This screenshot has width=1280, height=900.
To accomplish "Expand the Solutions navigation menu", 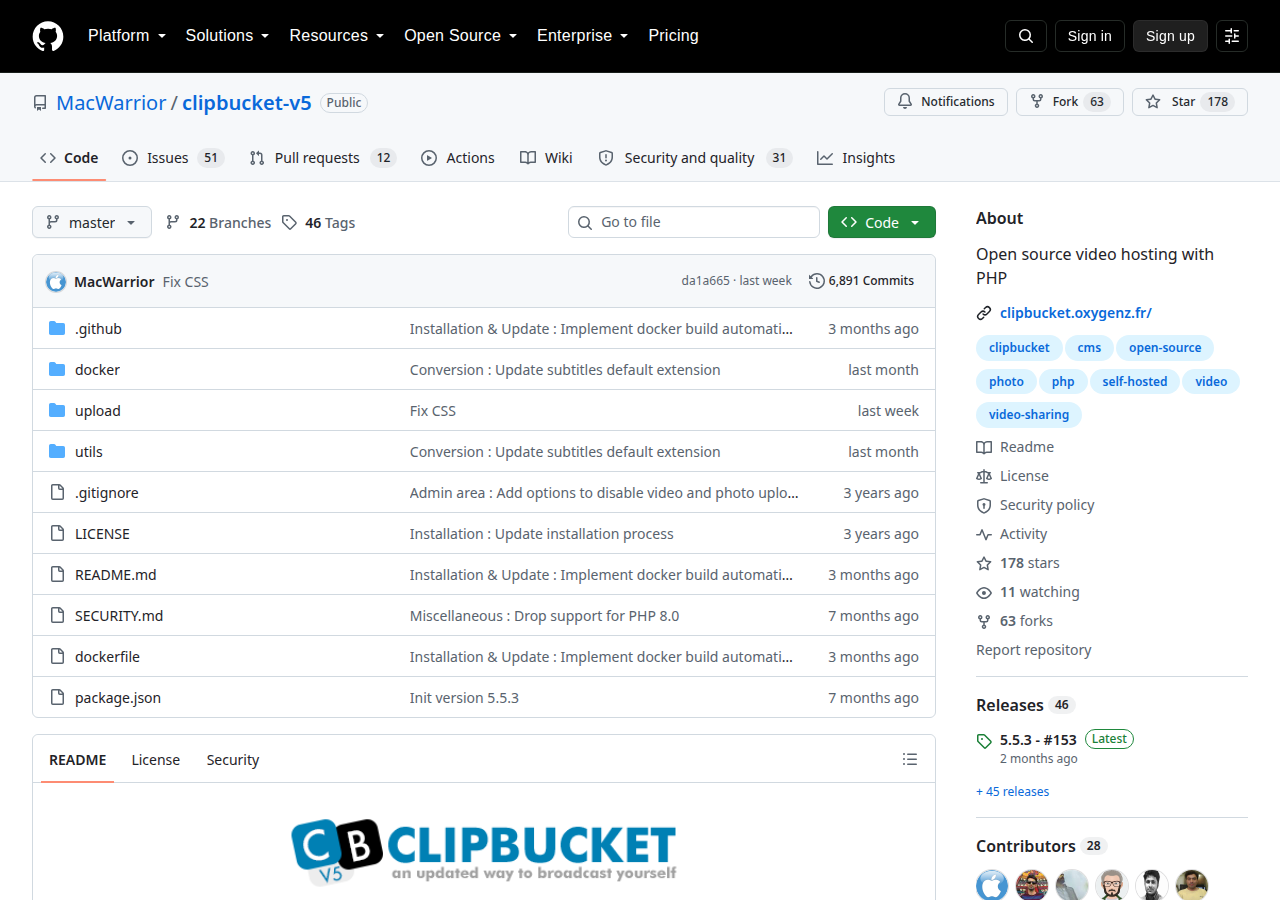I will [x=228, y=36].
